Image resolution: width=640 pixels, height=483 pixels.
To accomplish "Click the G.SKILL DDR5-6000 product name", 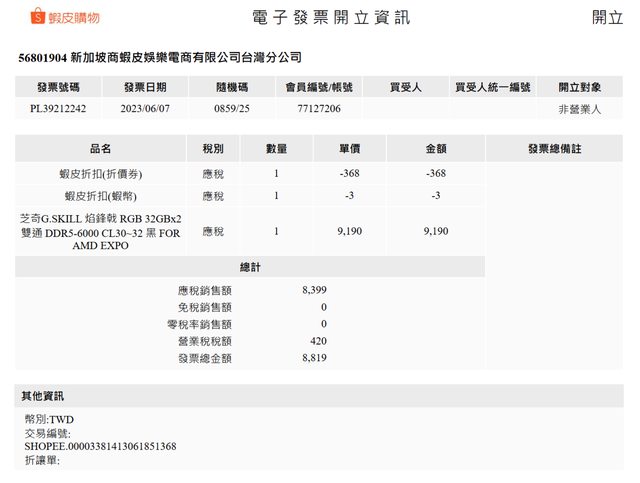I will 100,231.
